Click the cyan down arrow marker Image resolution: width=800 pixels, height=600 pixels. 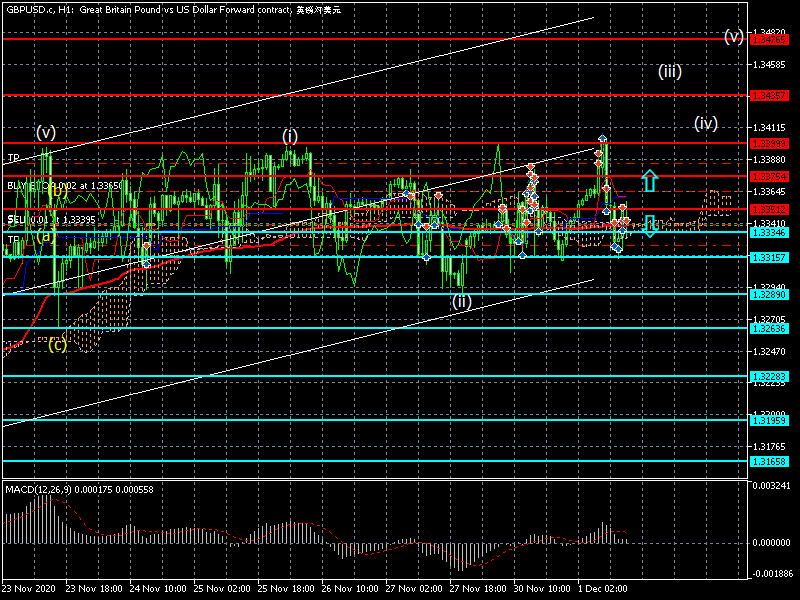click(650, 226)
